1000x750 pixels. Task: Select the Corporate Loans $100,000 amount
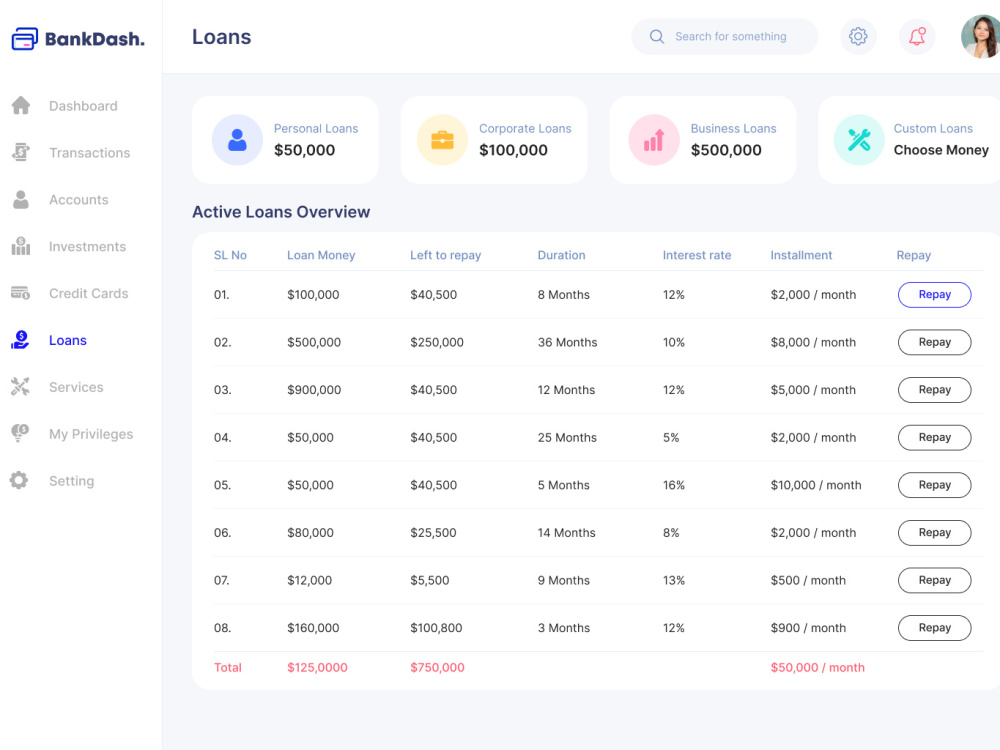[513, 150]
